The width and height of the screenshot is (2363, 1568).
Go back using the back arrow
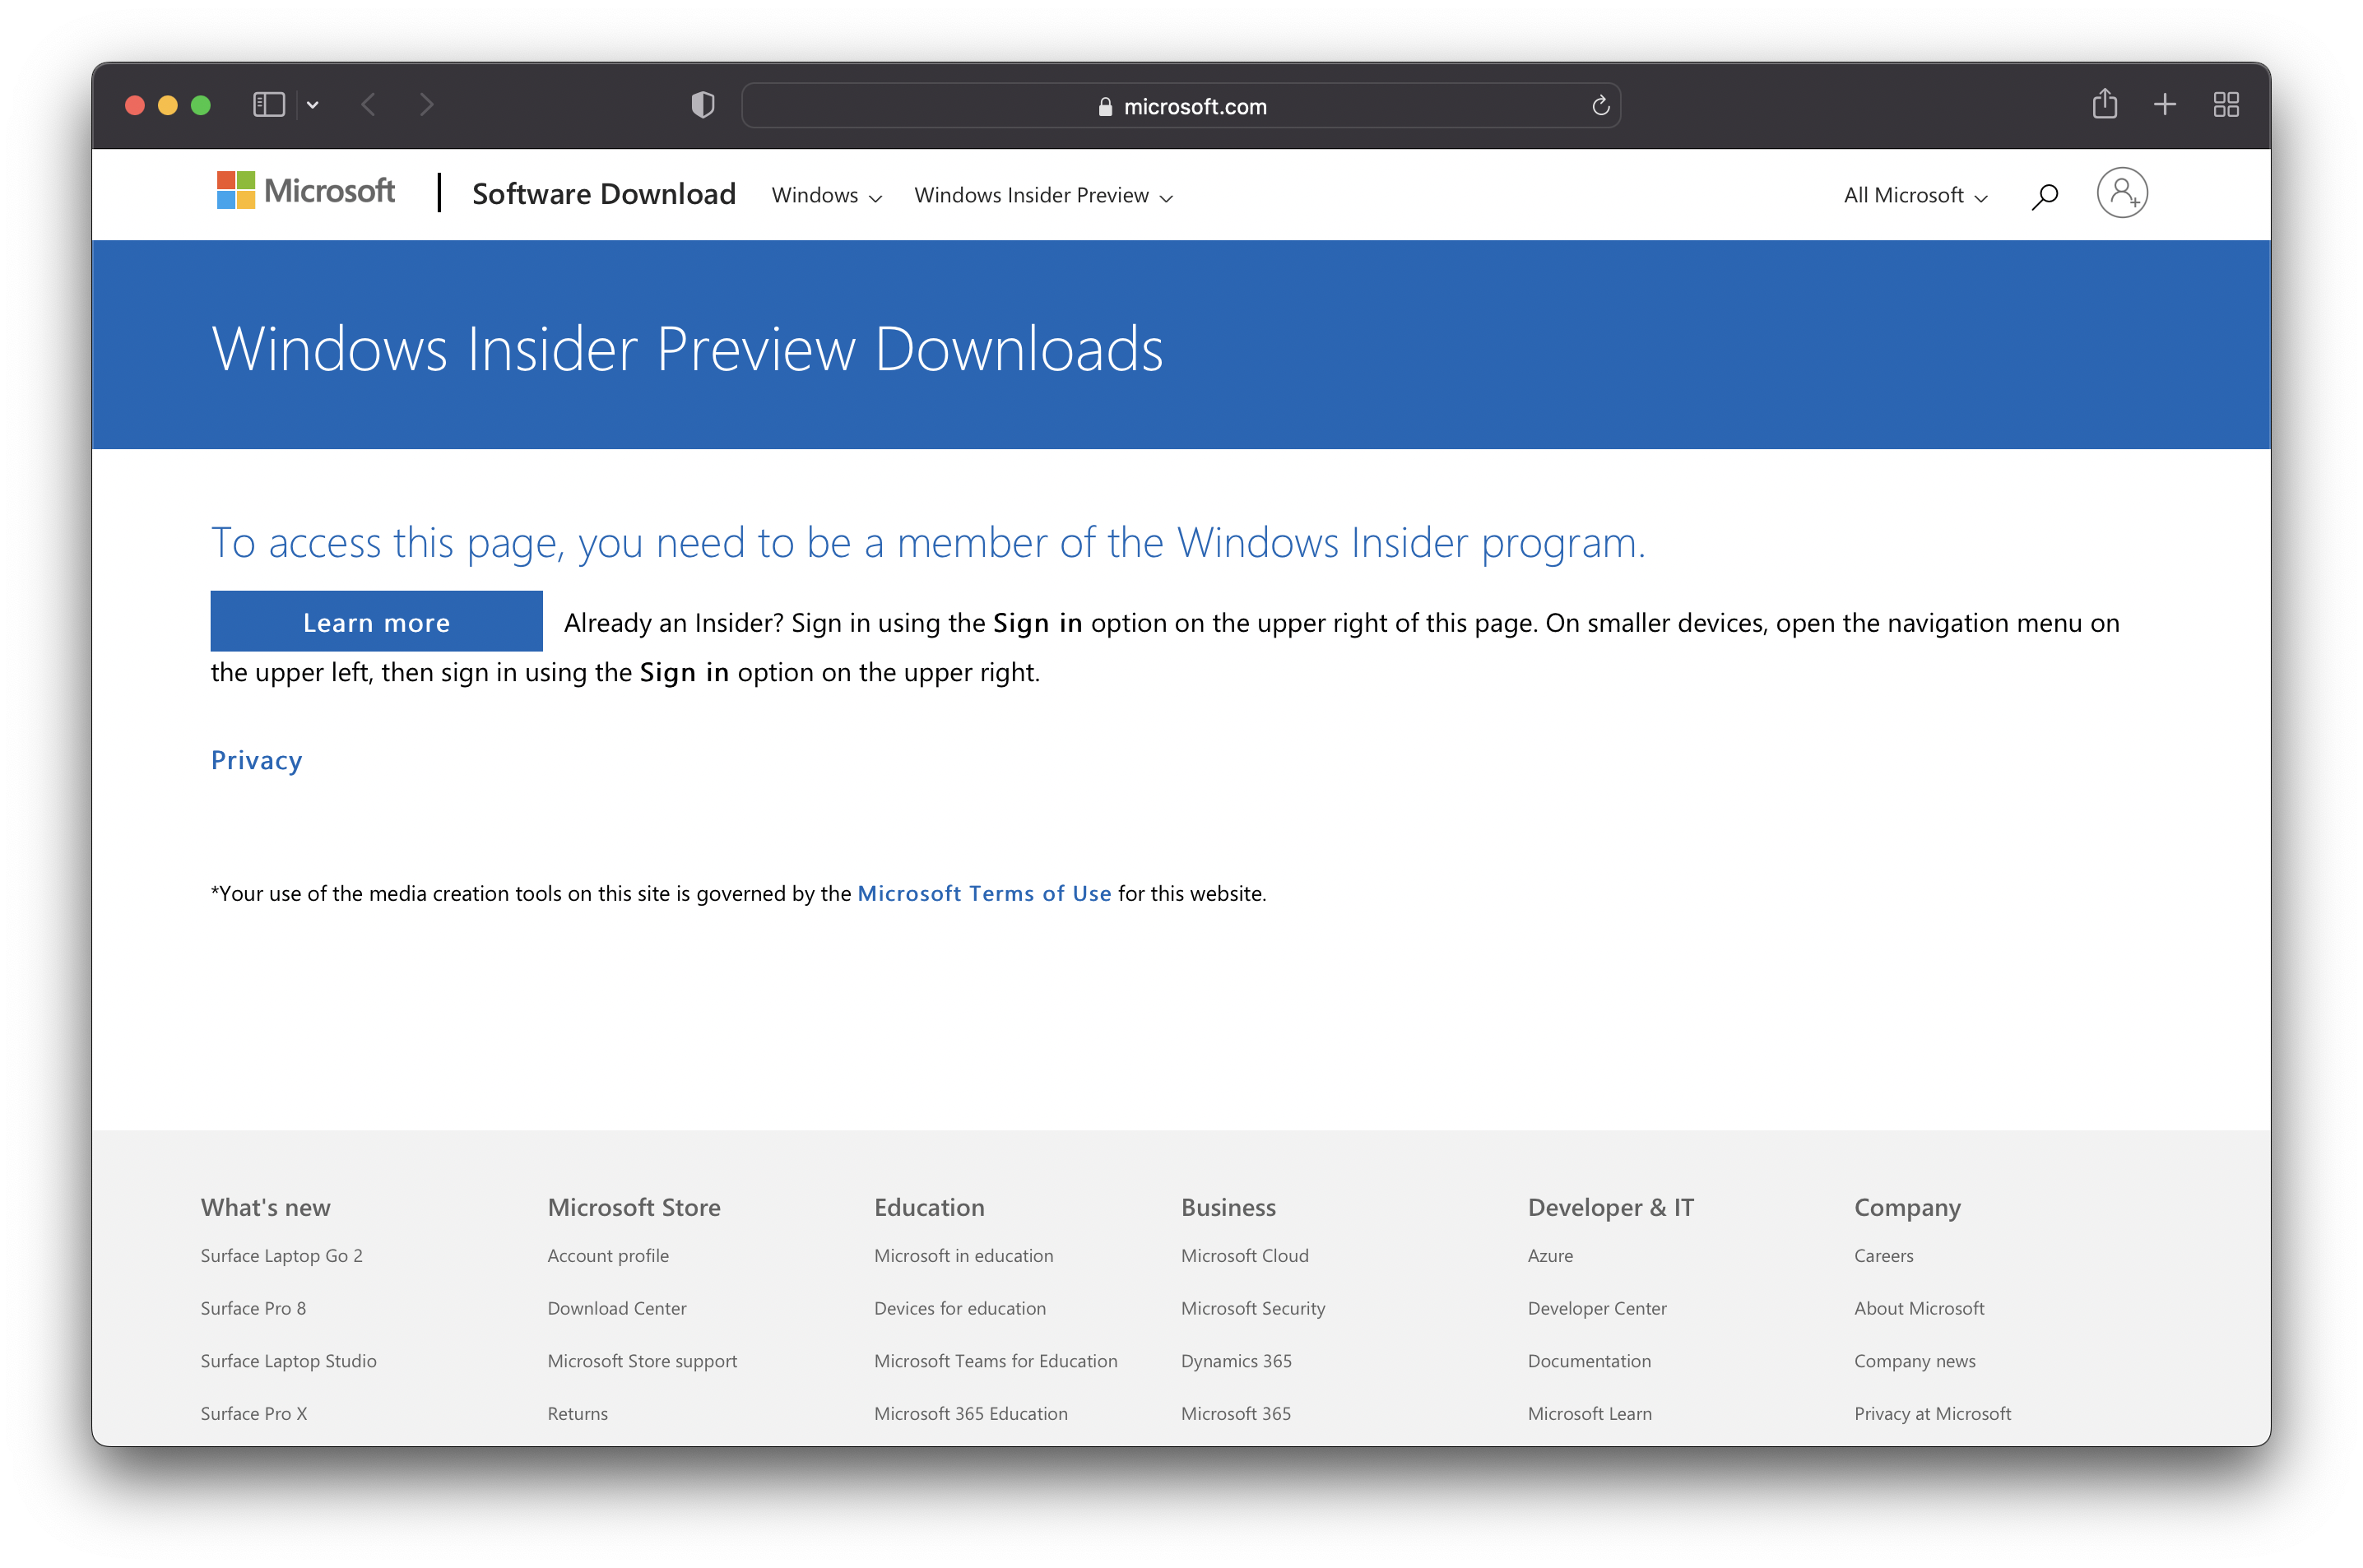click(369, 105)
